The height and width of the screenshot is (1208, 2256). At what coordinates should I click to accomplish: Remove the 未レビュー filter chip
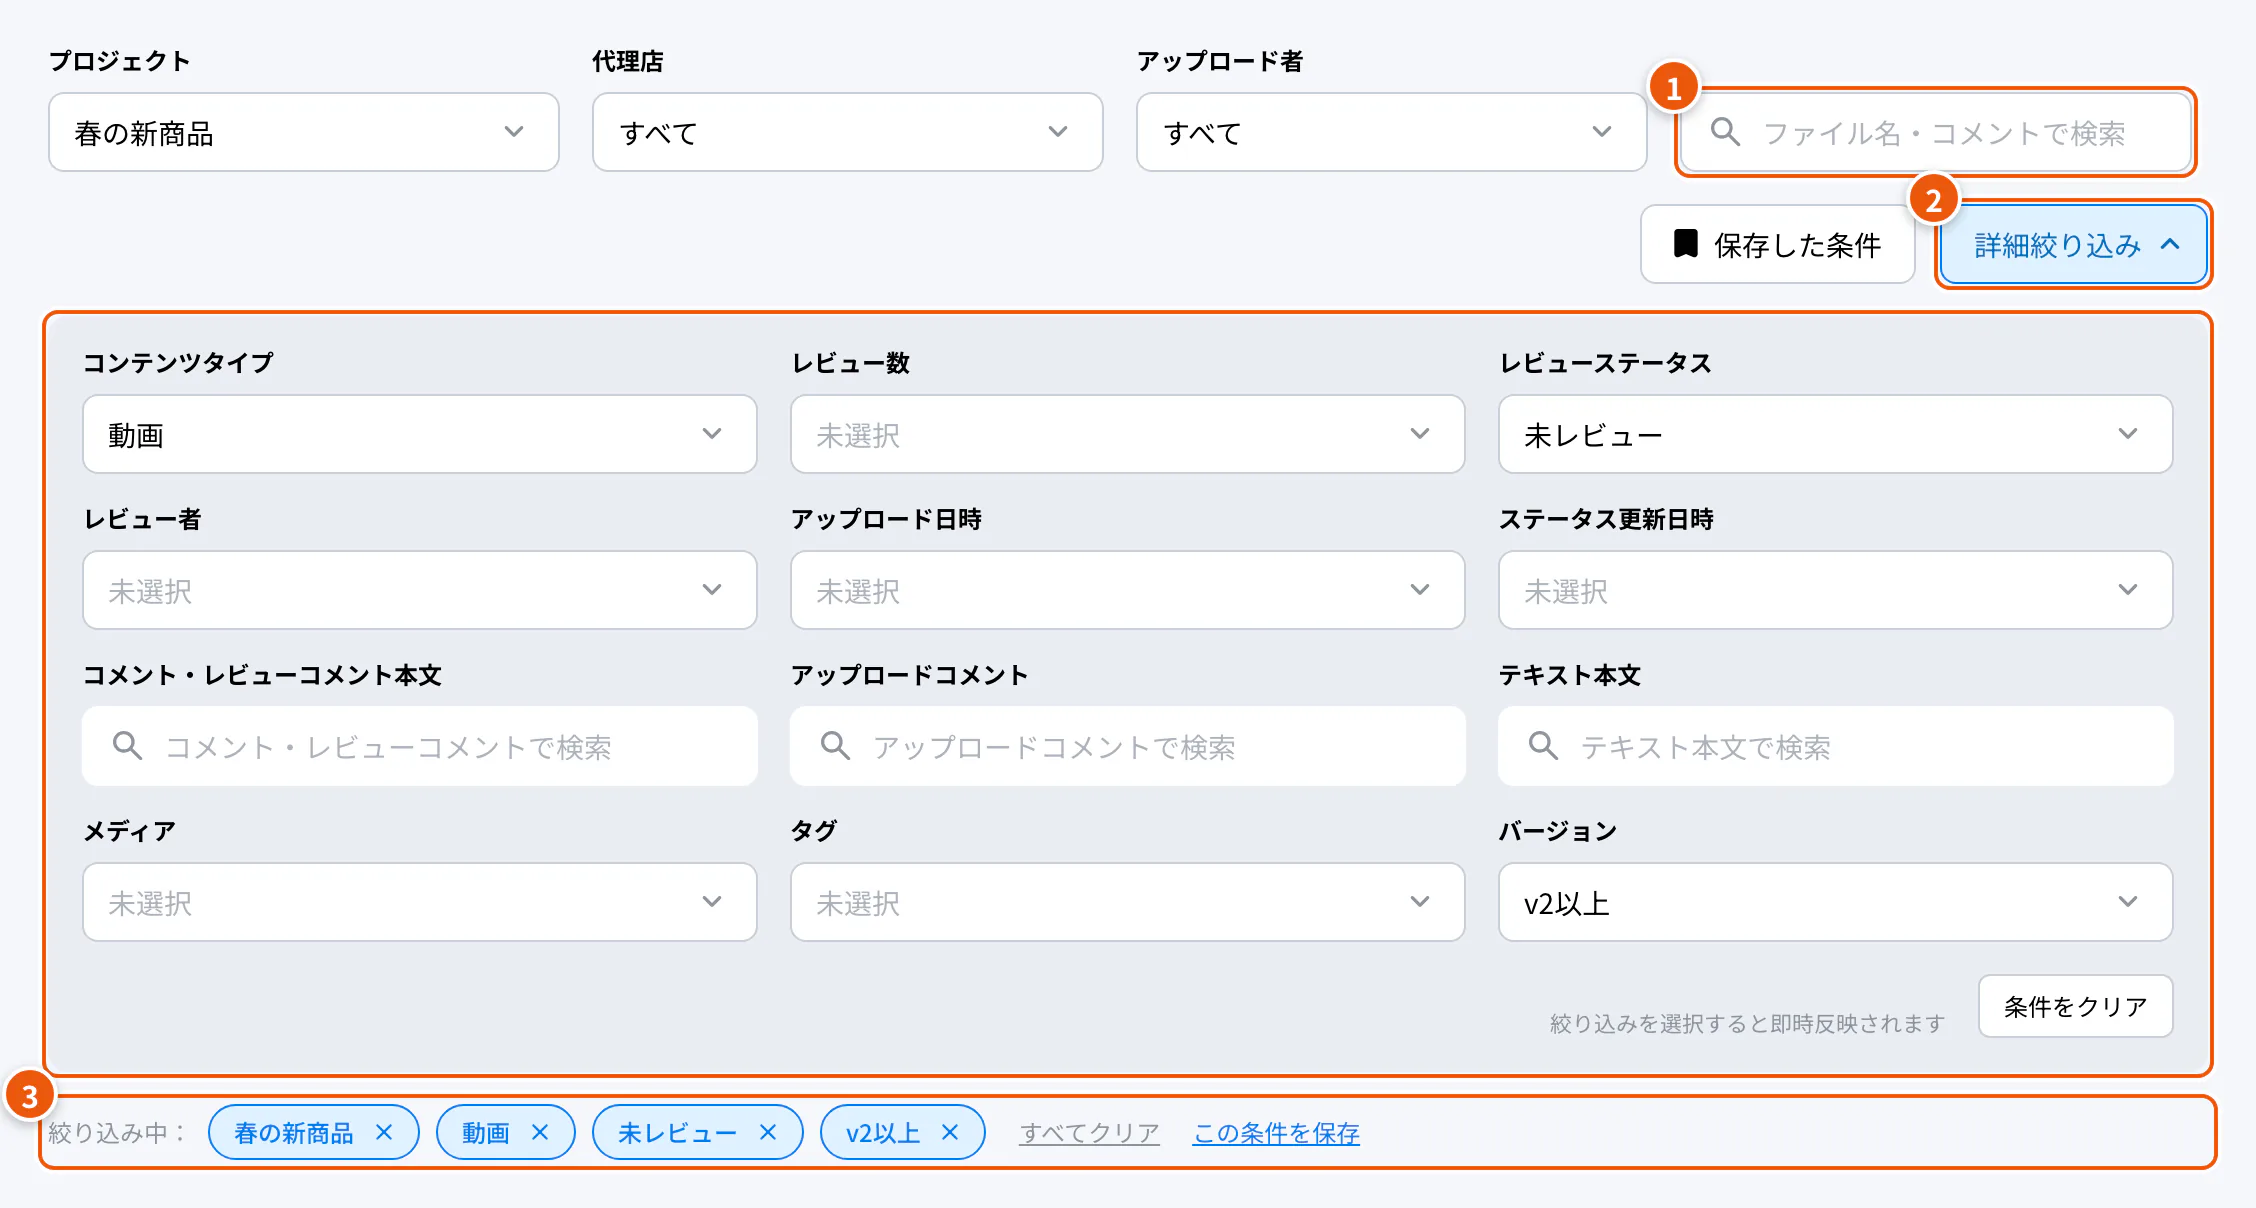[768, 1132]
